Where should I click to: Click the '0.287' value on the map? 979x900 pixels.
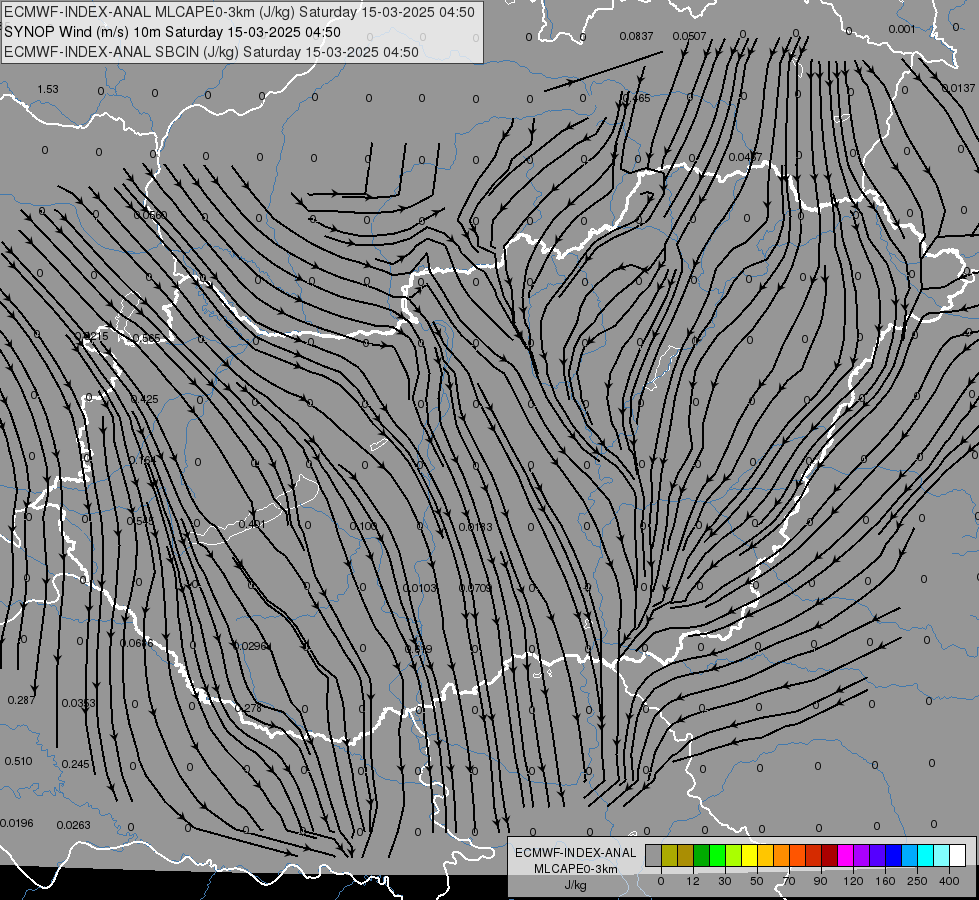(21, 701)
